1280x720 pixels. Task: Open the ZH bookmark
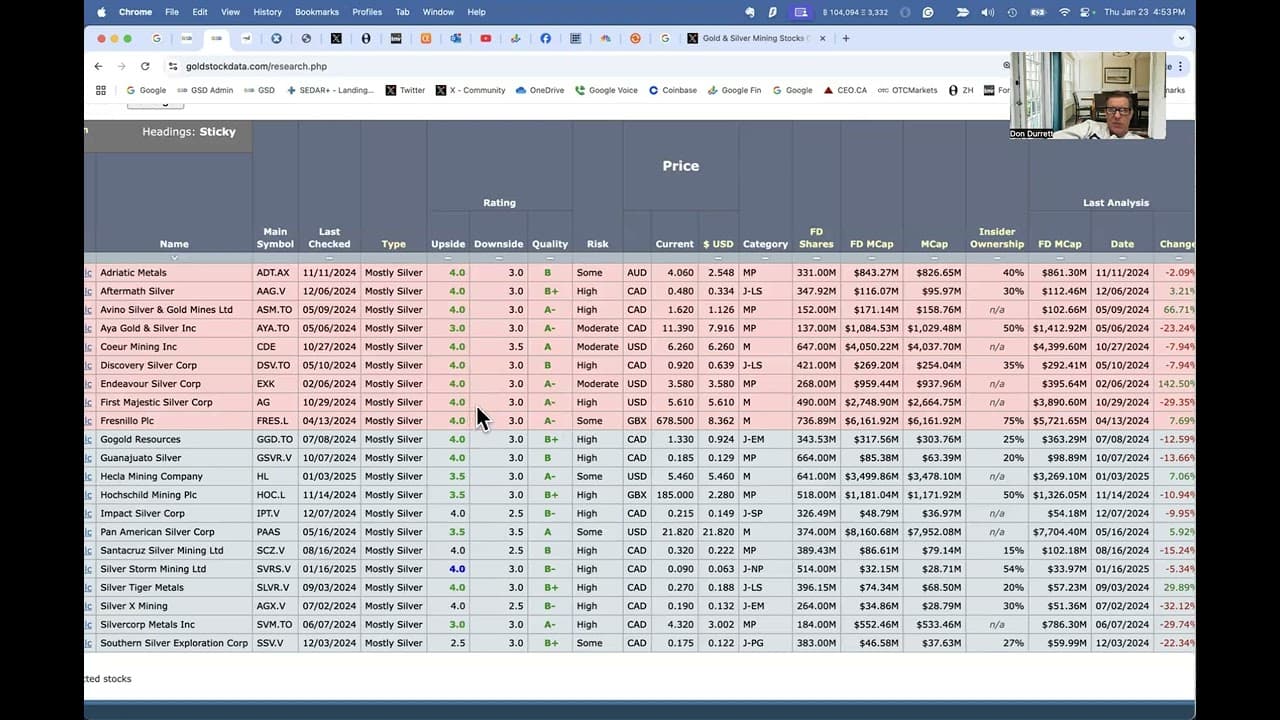click(961, 90)
